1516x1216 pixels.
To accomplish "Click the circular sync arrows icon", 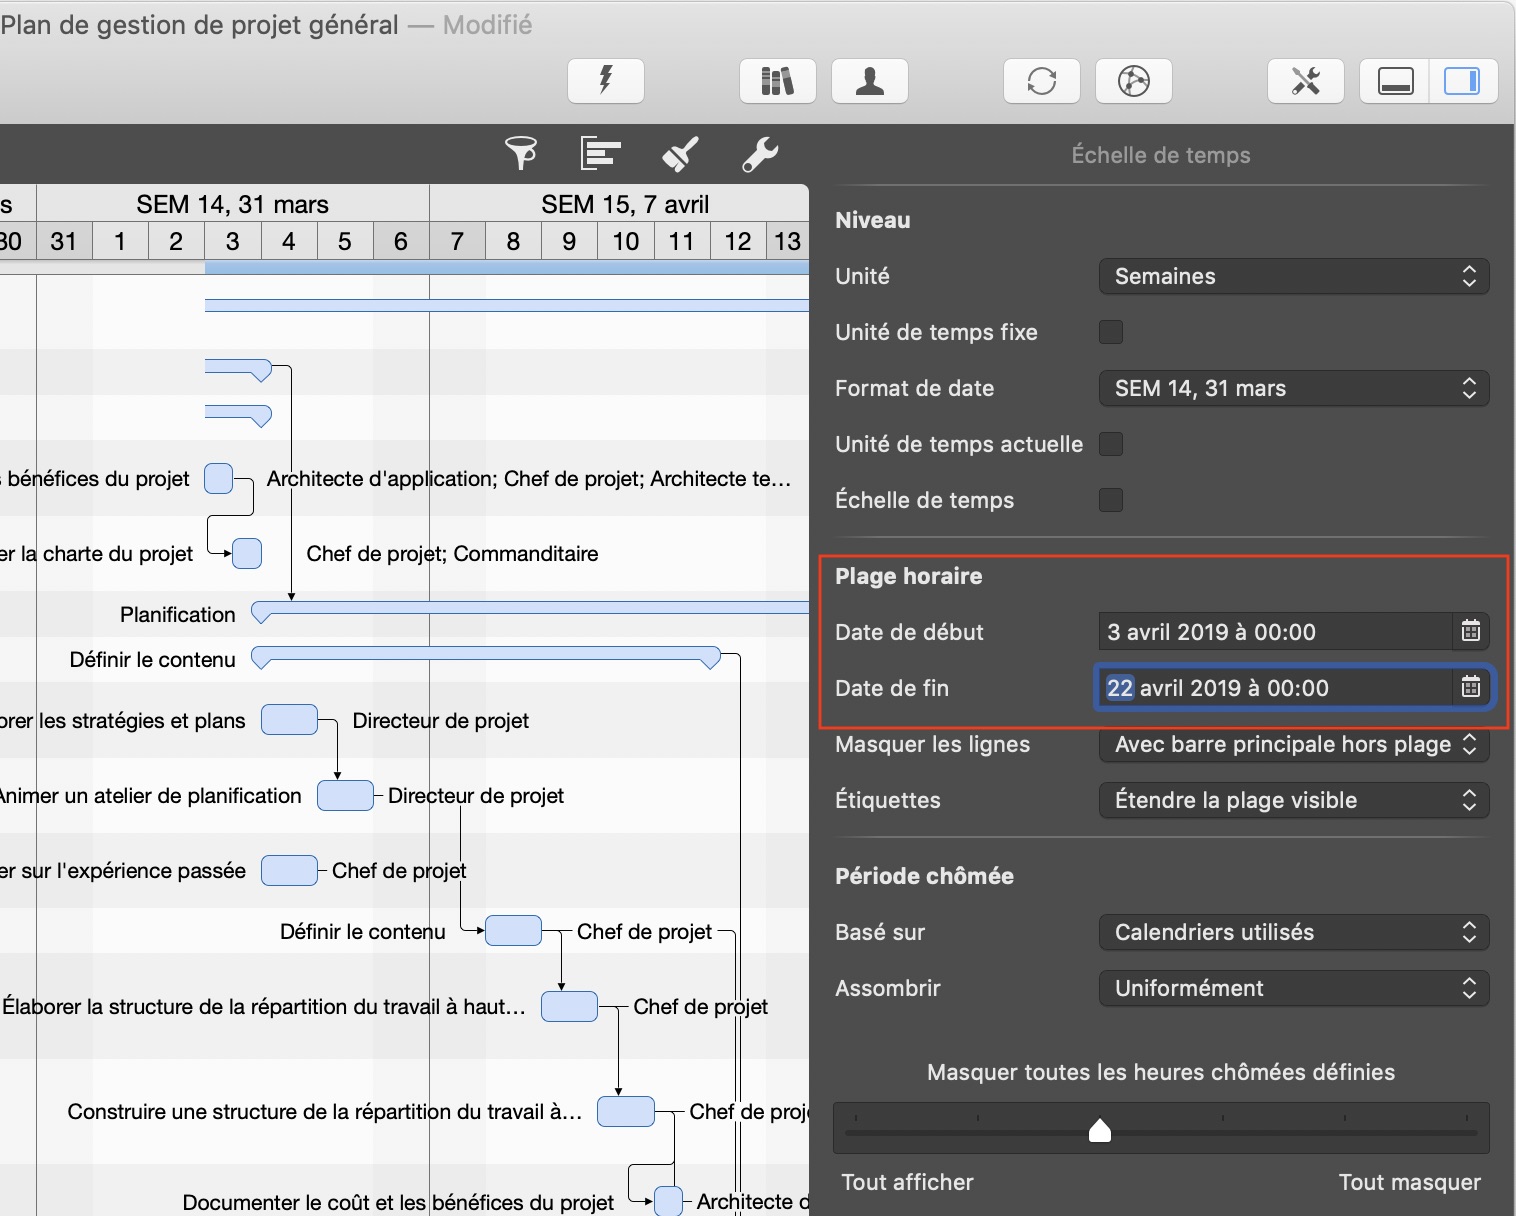I will 1041,81.
